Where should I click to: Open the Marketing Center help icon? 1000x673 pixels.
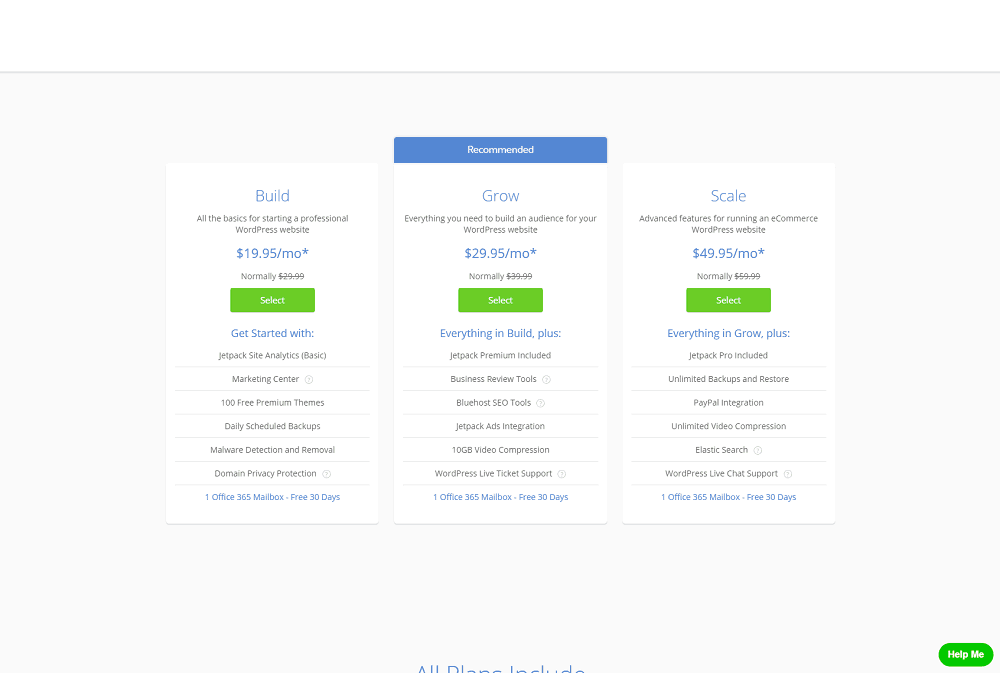pos(309,380)
